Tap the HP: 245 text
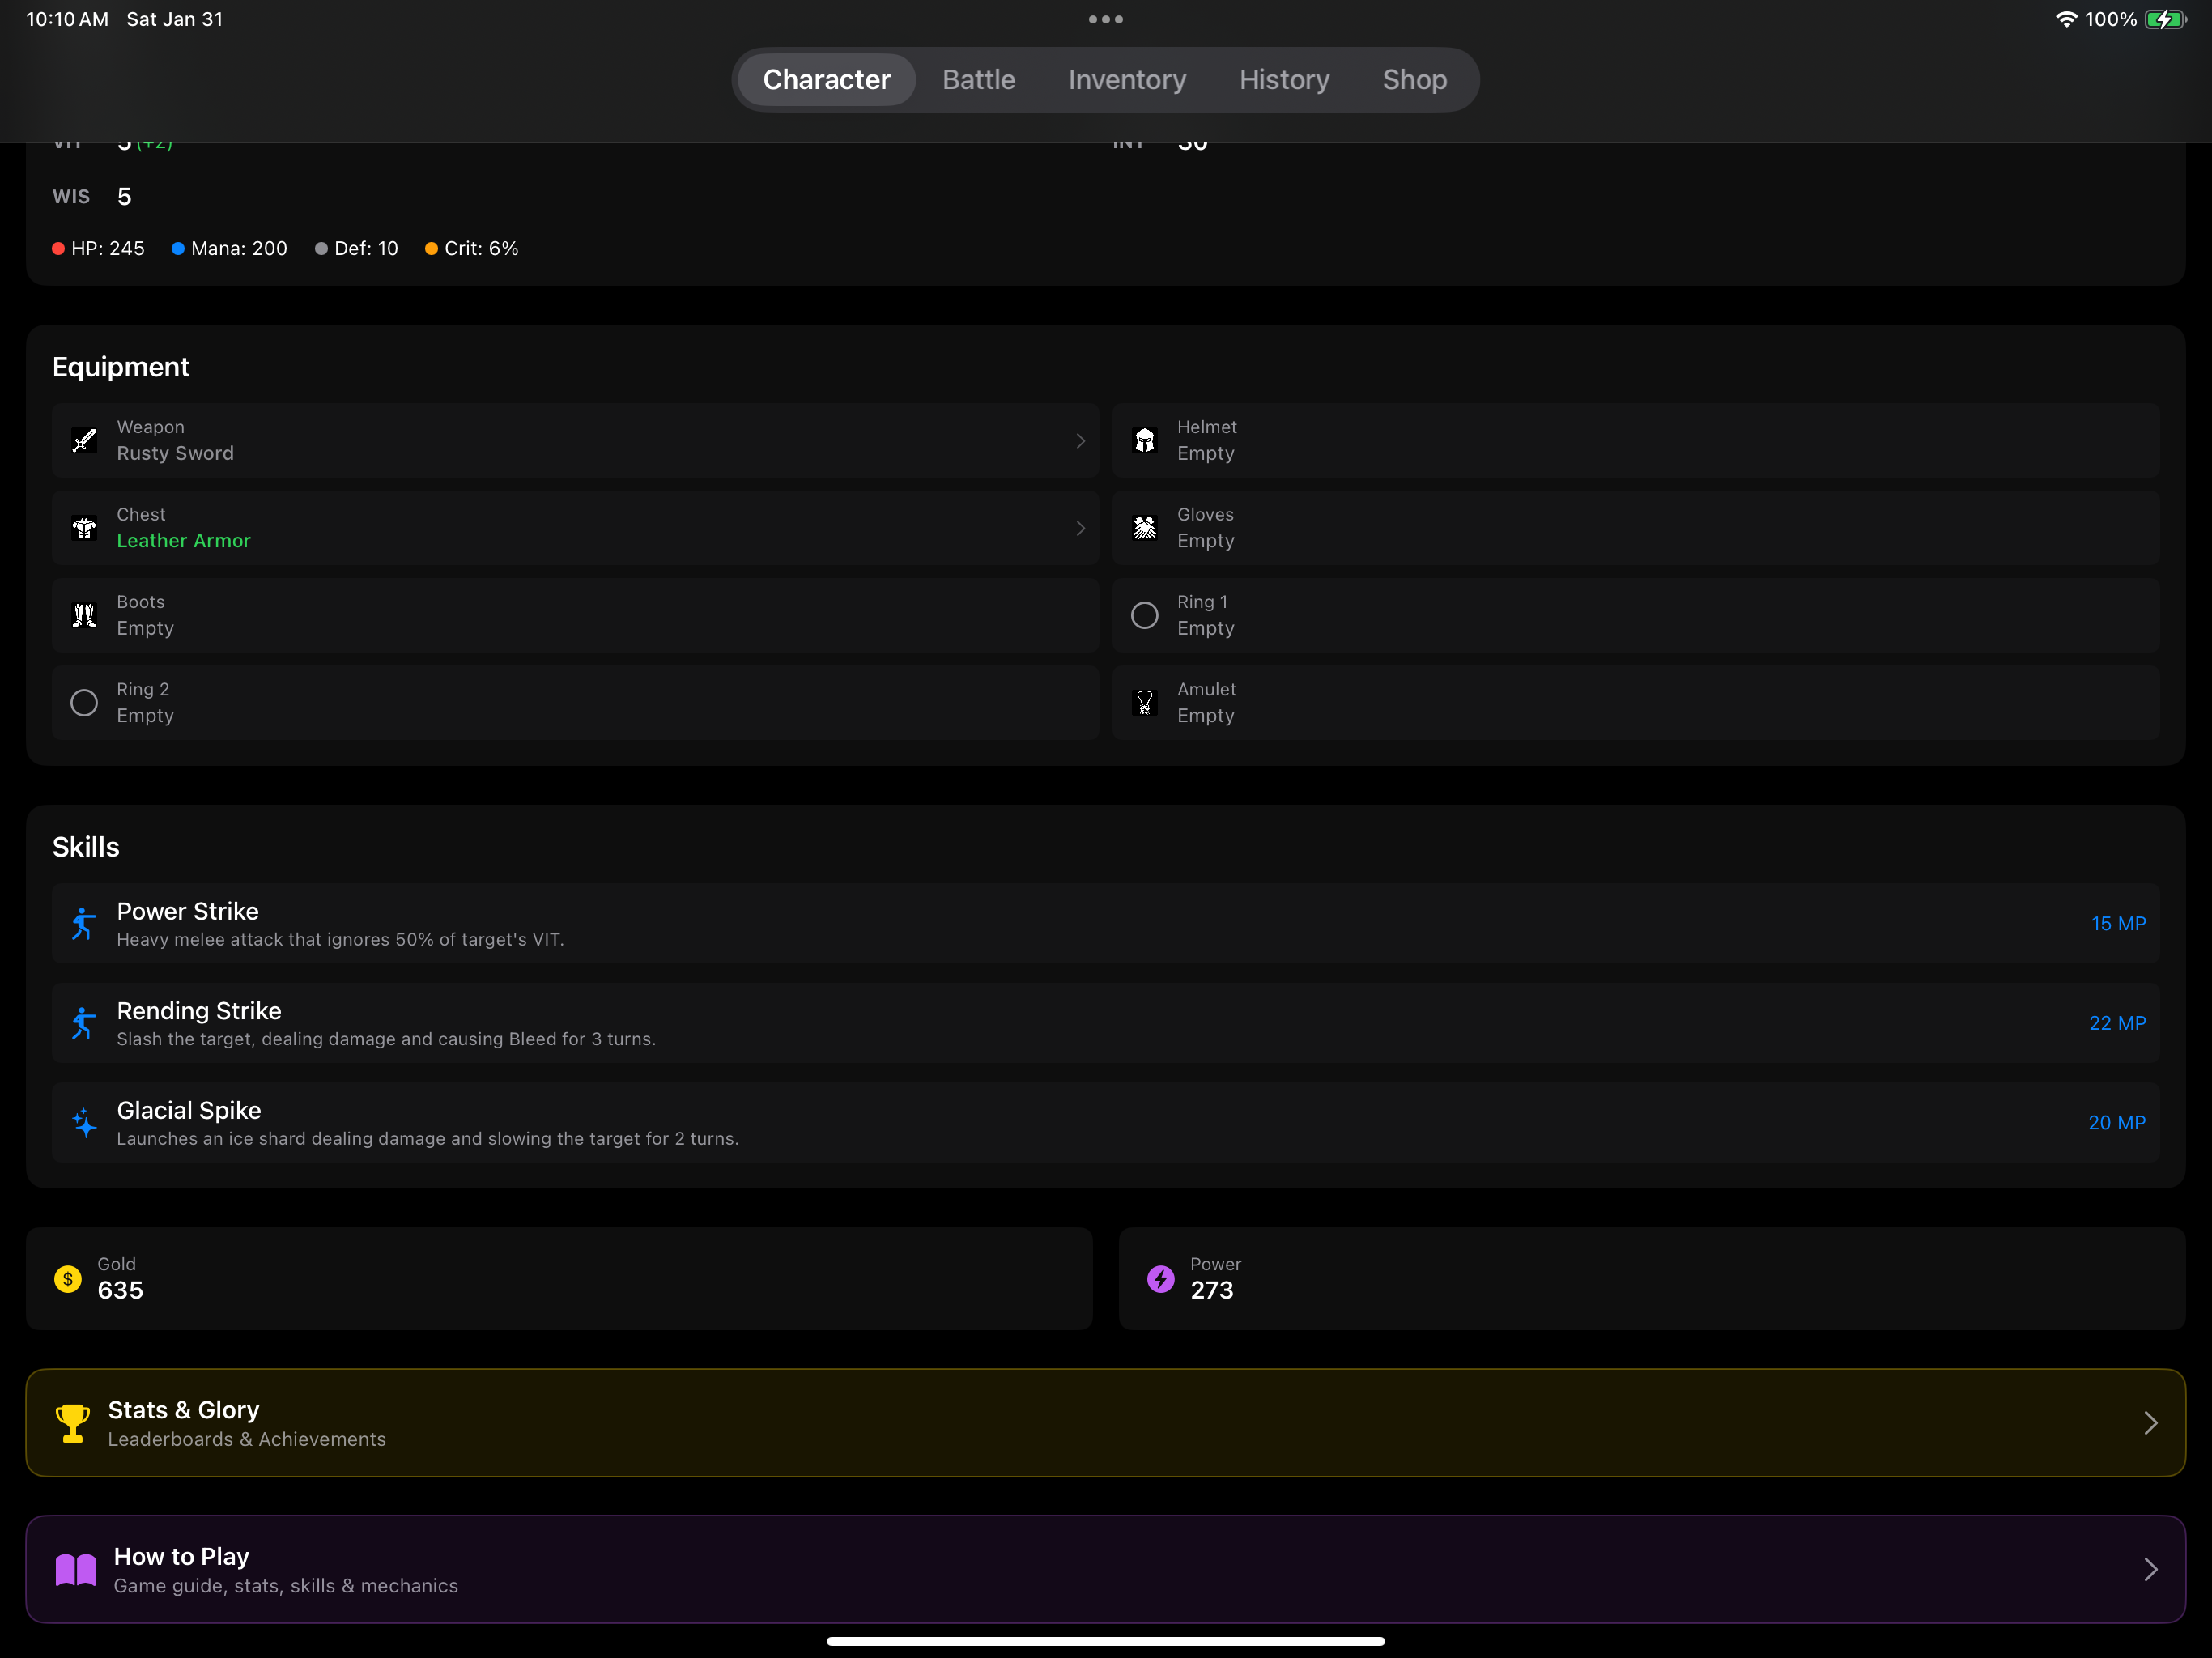Screen dimensions: 2212x1658 (108, 248)
